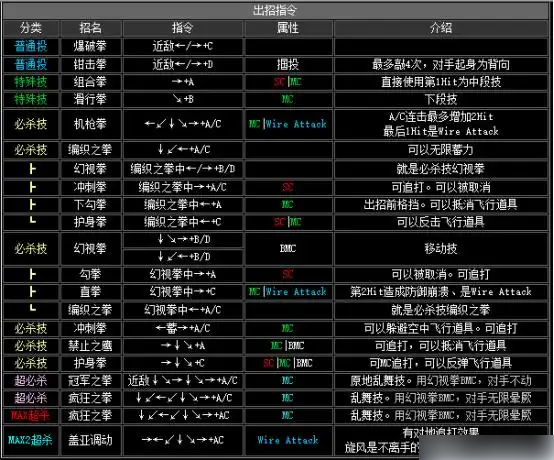Select the 爆破拳 move name cell

pos(90,46)
